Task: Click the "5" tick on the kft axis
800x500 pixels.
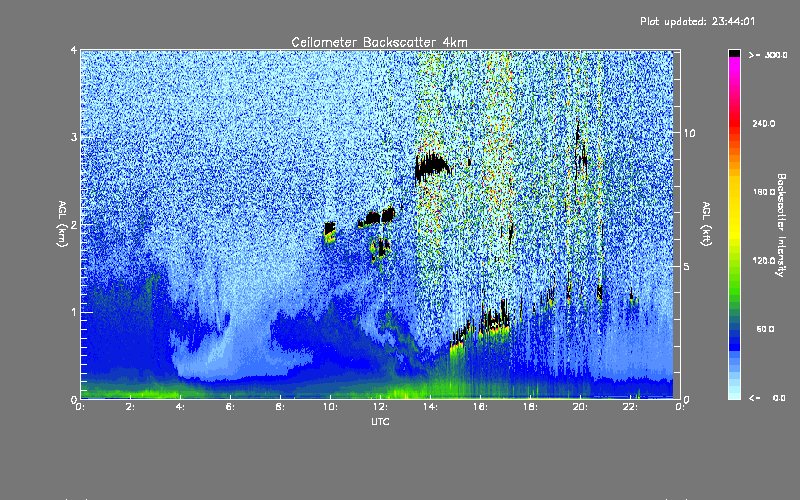Action: [x=687, y=266]
